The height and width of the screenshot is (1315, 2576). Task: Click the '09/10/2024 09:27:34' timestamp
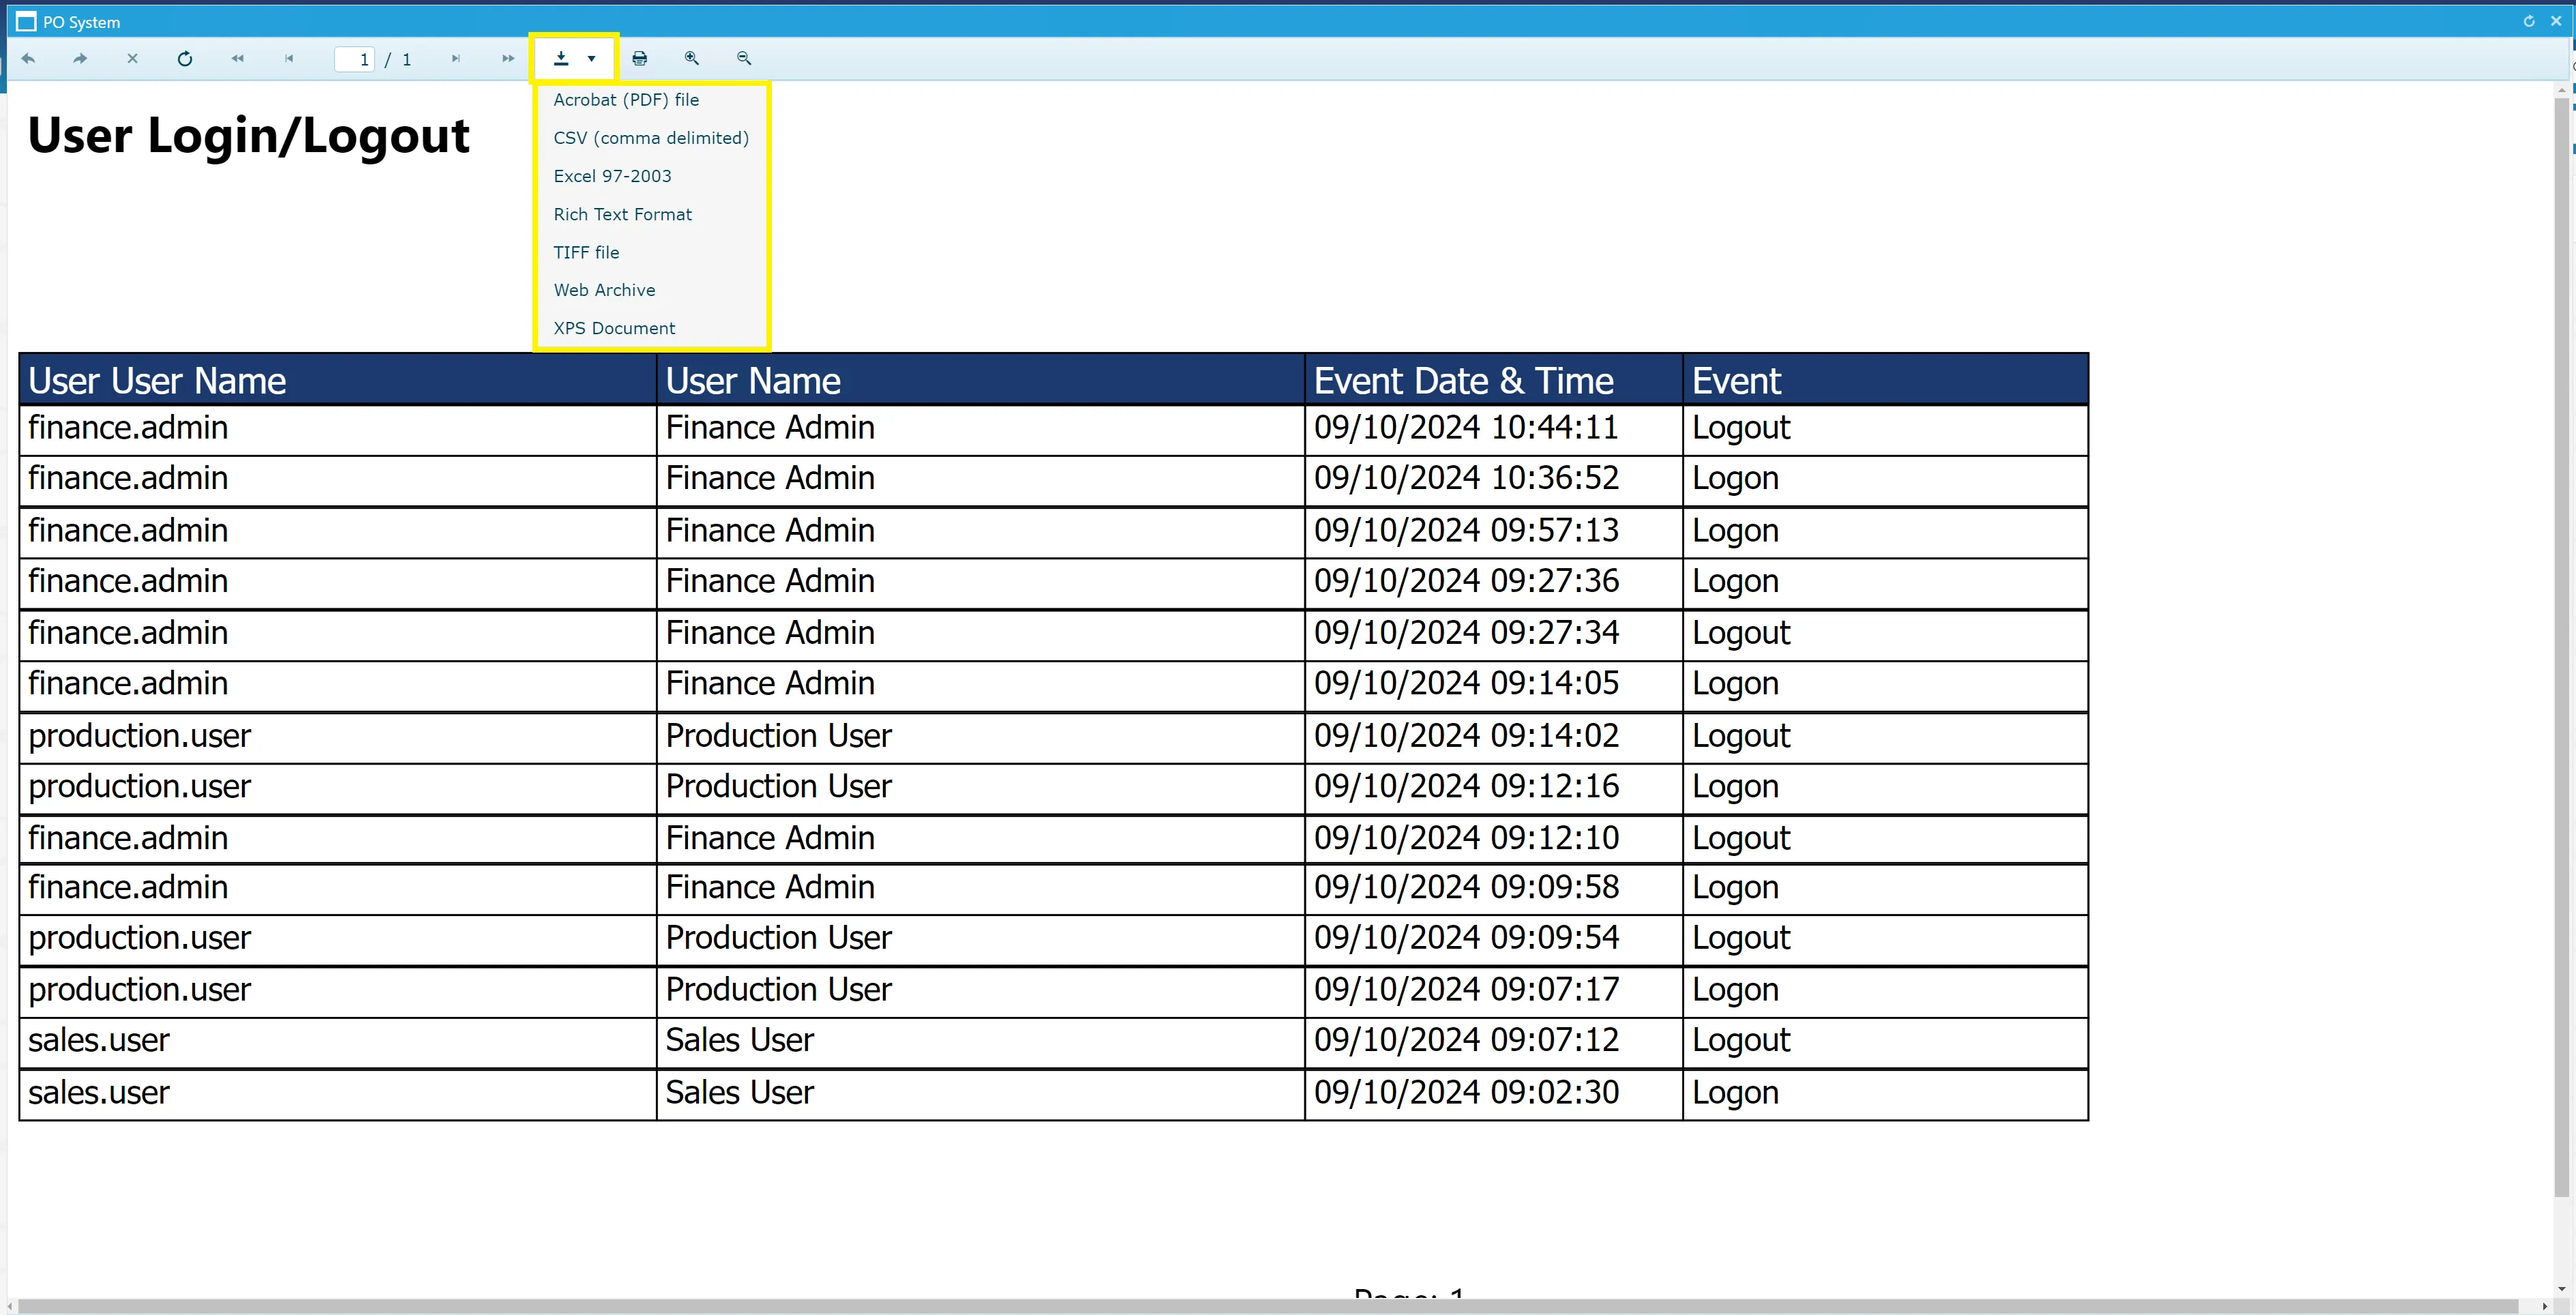tap(1466, 633)
